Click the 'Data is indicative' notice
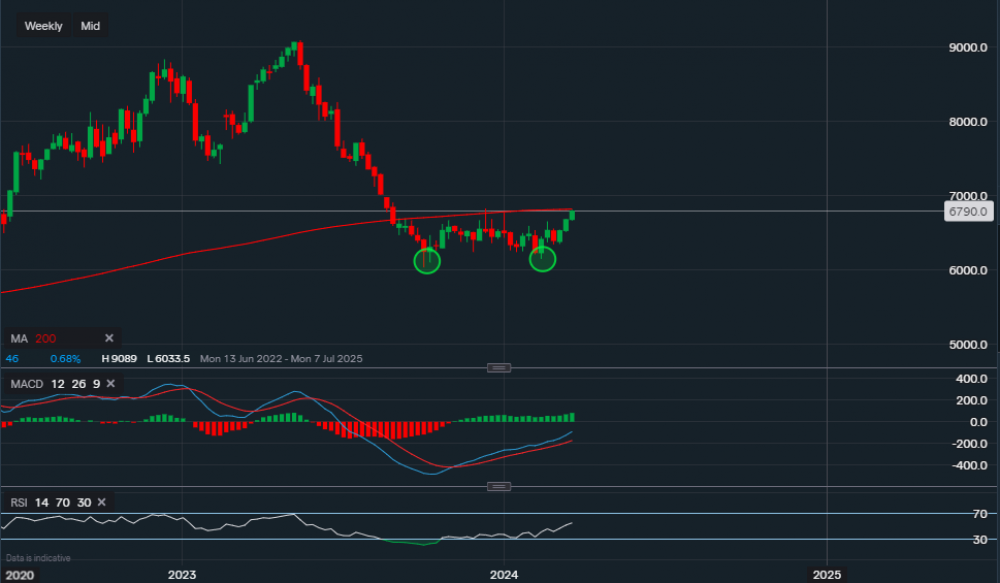Viewport: 1000px width, 583px height. point(38,558)
